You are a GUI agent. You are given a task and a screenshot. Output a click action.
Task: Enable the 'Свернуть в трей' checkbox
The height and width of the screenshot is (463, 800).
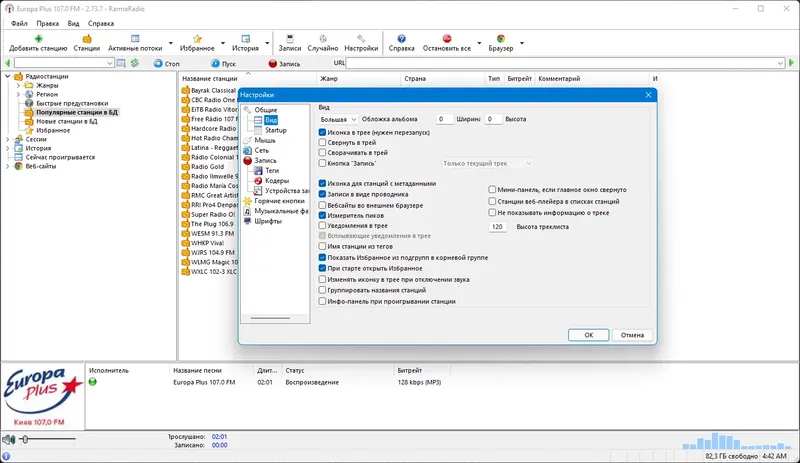[x=322, y=142]
